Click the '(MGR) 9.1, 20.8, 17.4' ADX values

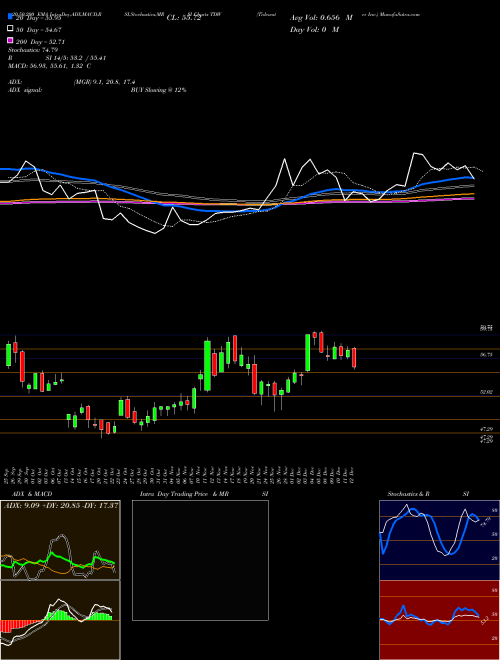pos(104,82)
